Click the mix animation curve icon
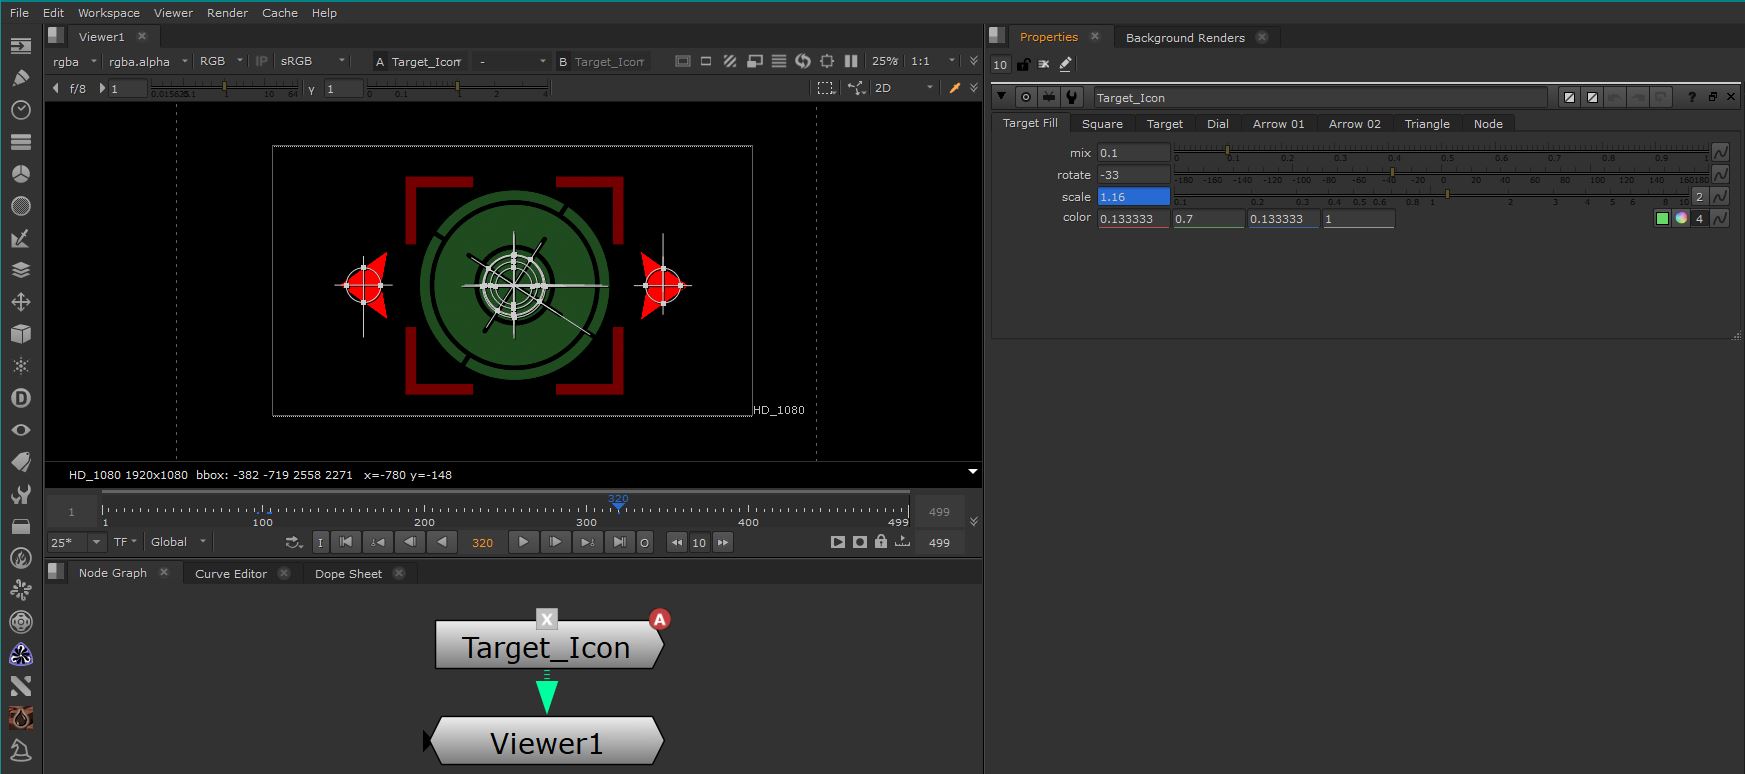Viewport: 1745px width, 774px height. click(1720, 153)
